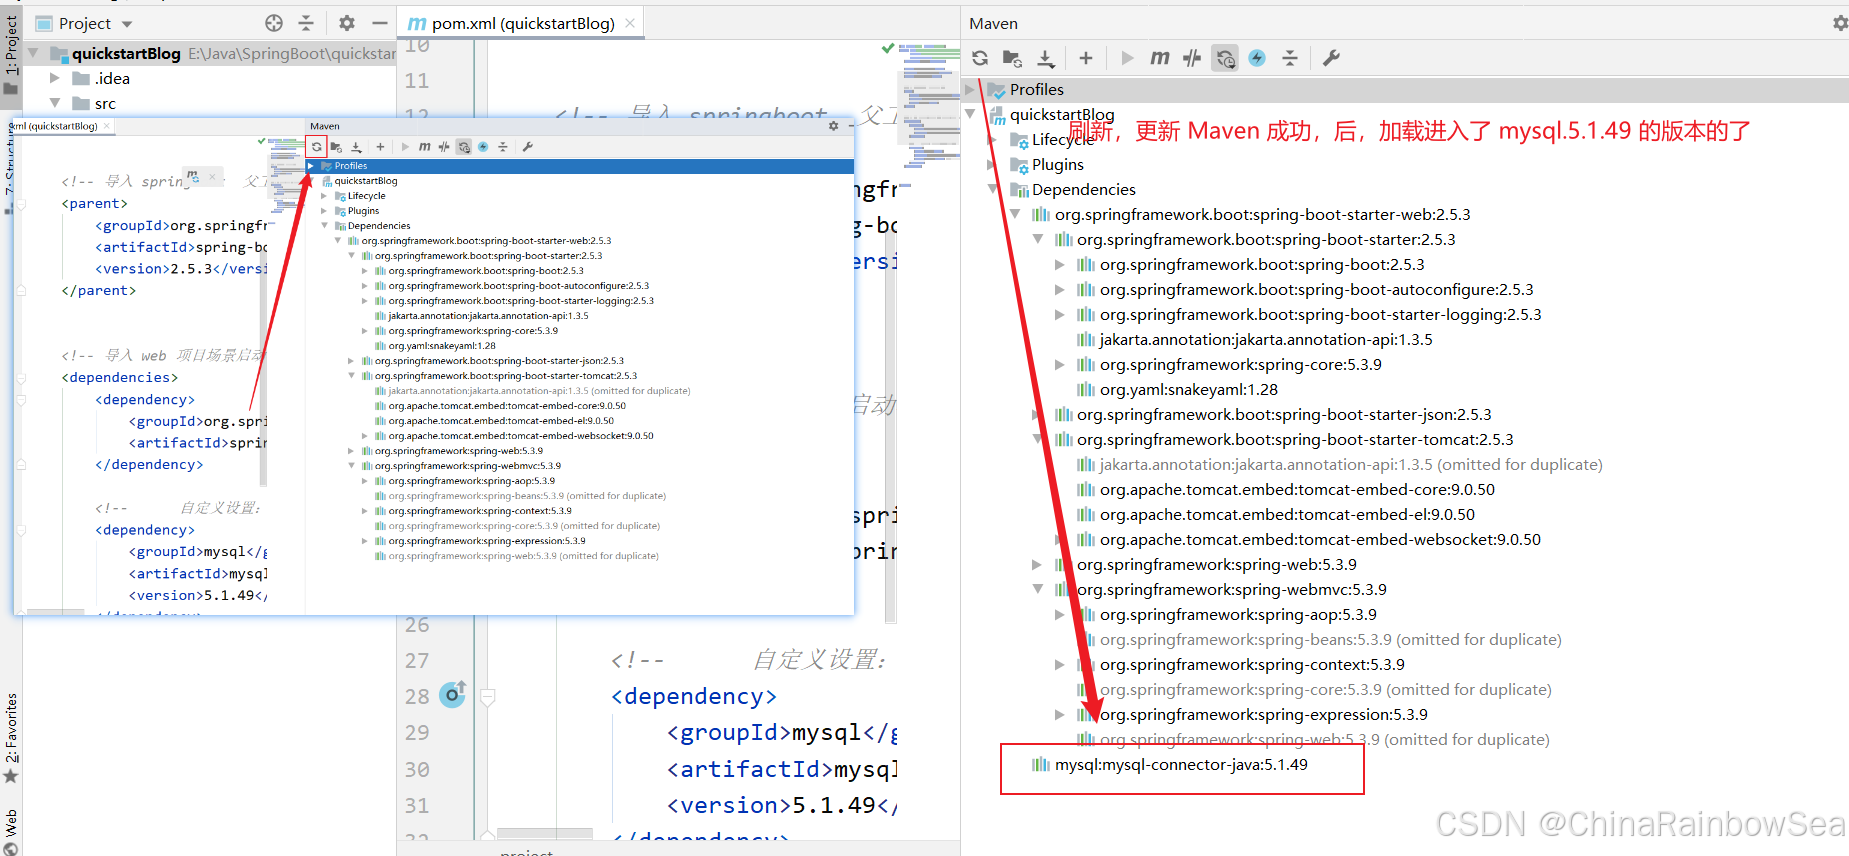The width and height of the screenshot is (1849, 856).
Task: Toggle the highlighted refresh-clock button in right Maven toolbar
Action: 1225,58
